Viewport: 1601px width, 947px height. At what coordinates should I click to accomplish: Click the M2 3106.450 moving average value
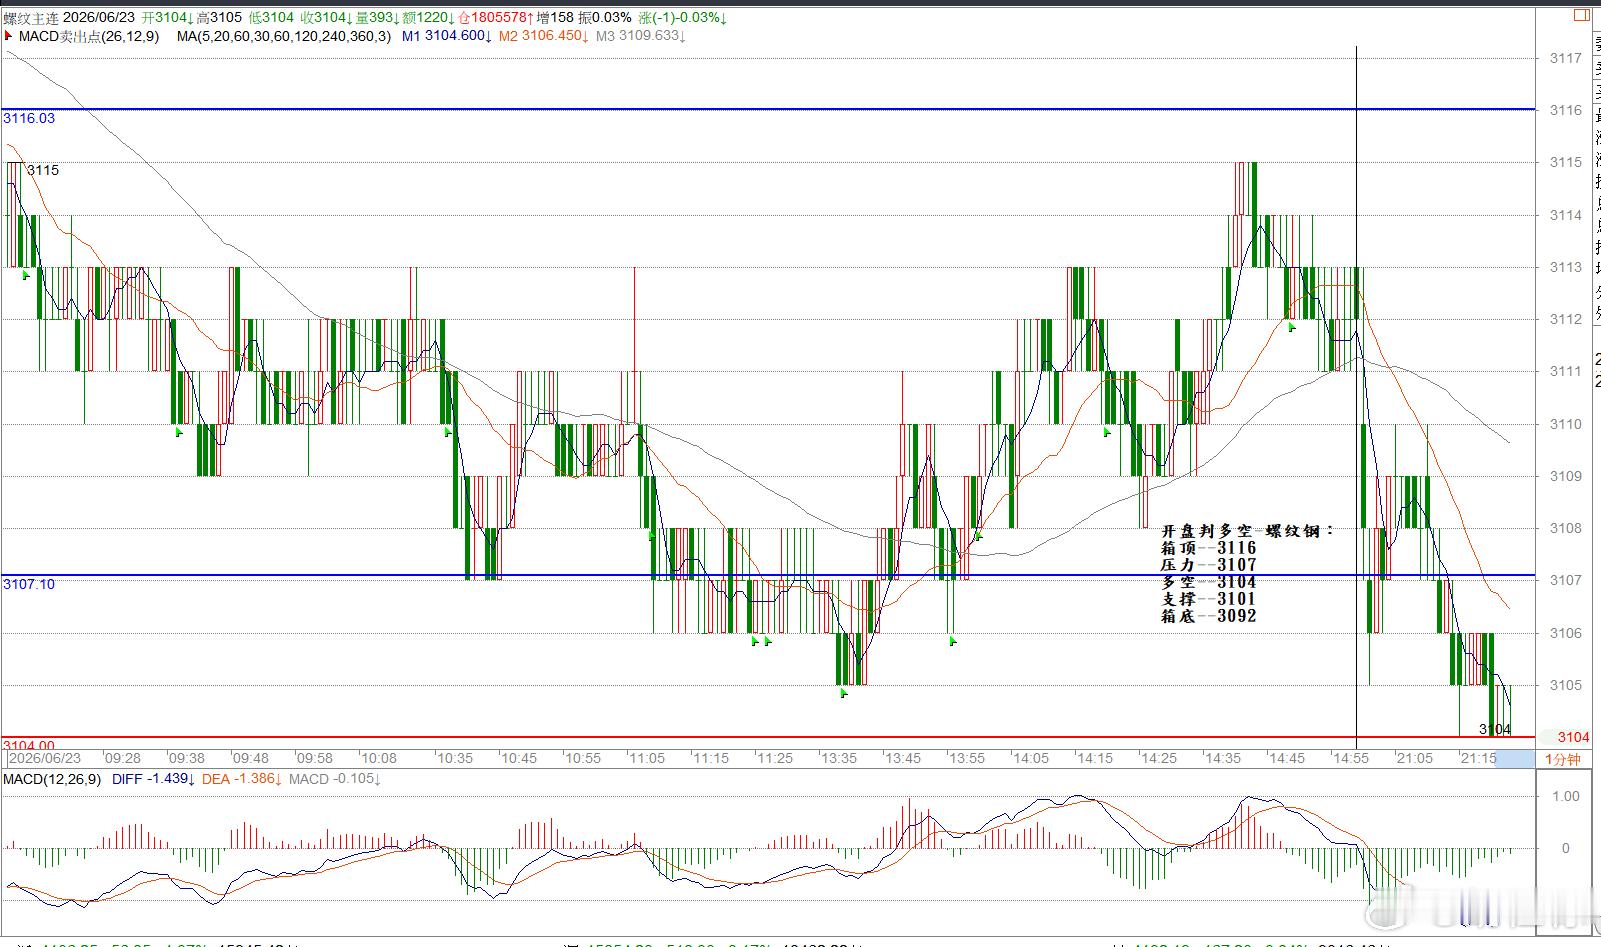[541, 36]
